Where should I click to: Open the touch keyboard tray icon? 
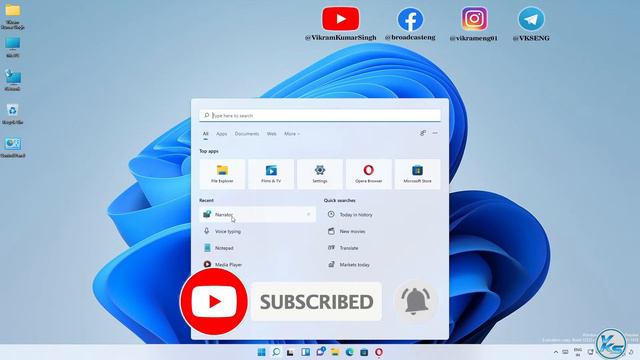tap(565, 352)
